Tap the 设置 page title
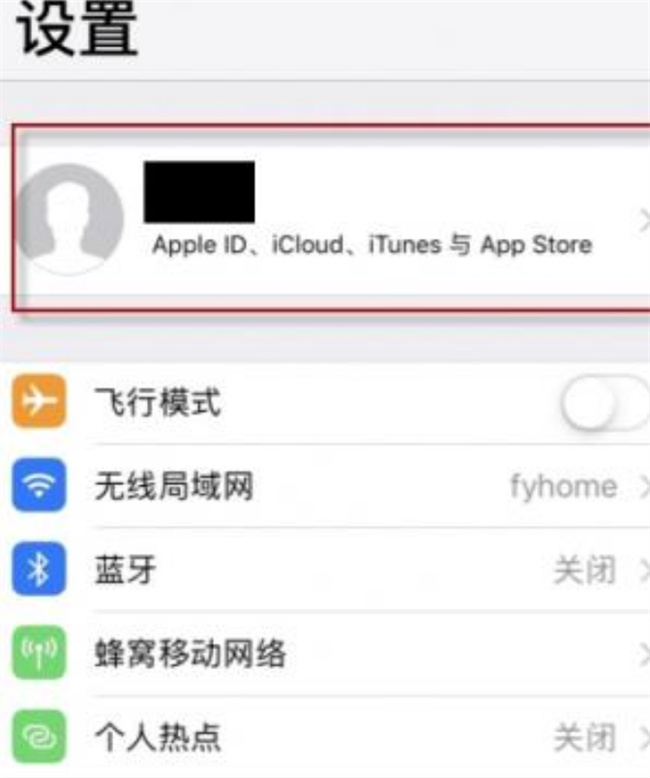Image resolution: width=650 pixels, height=778 pixels. click(77, 31)
